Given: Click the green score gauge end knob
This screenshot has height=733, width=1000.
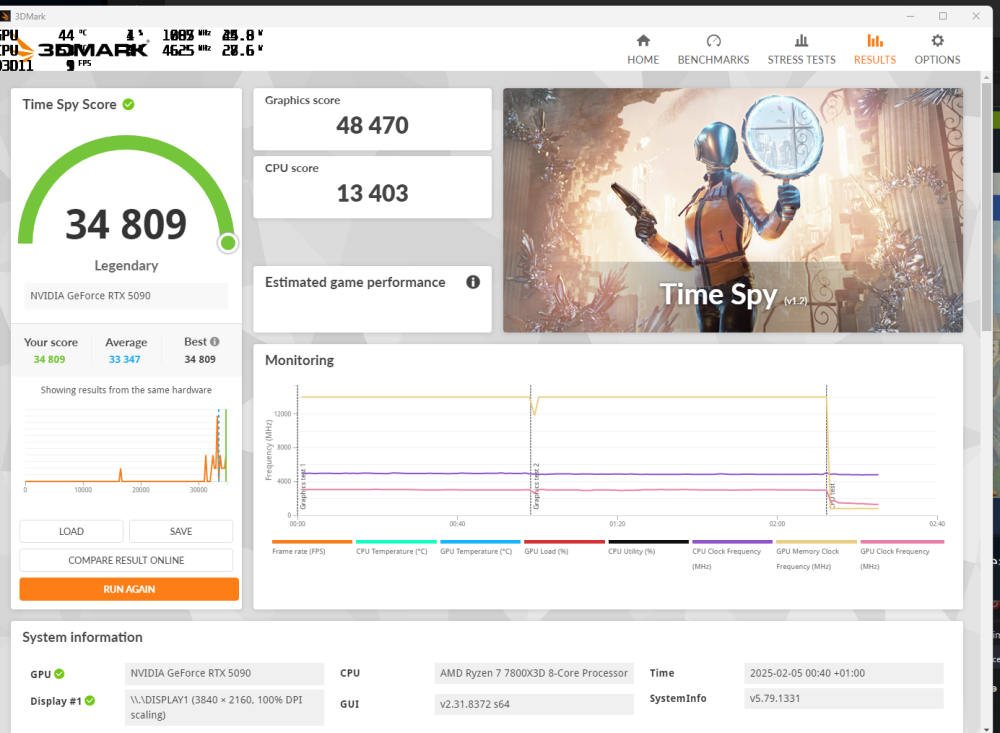Looking at the screenshot, I should [228, 243].
